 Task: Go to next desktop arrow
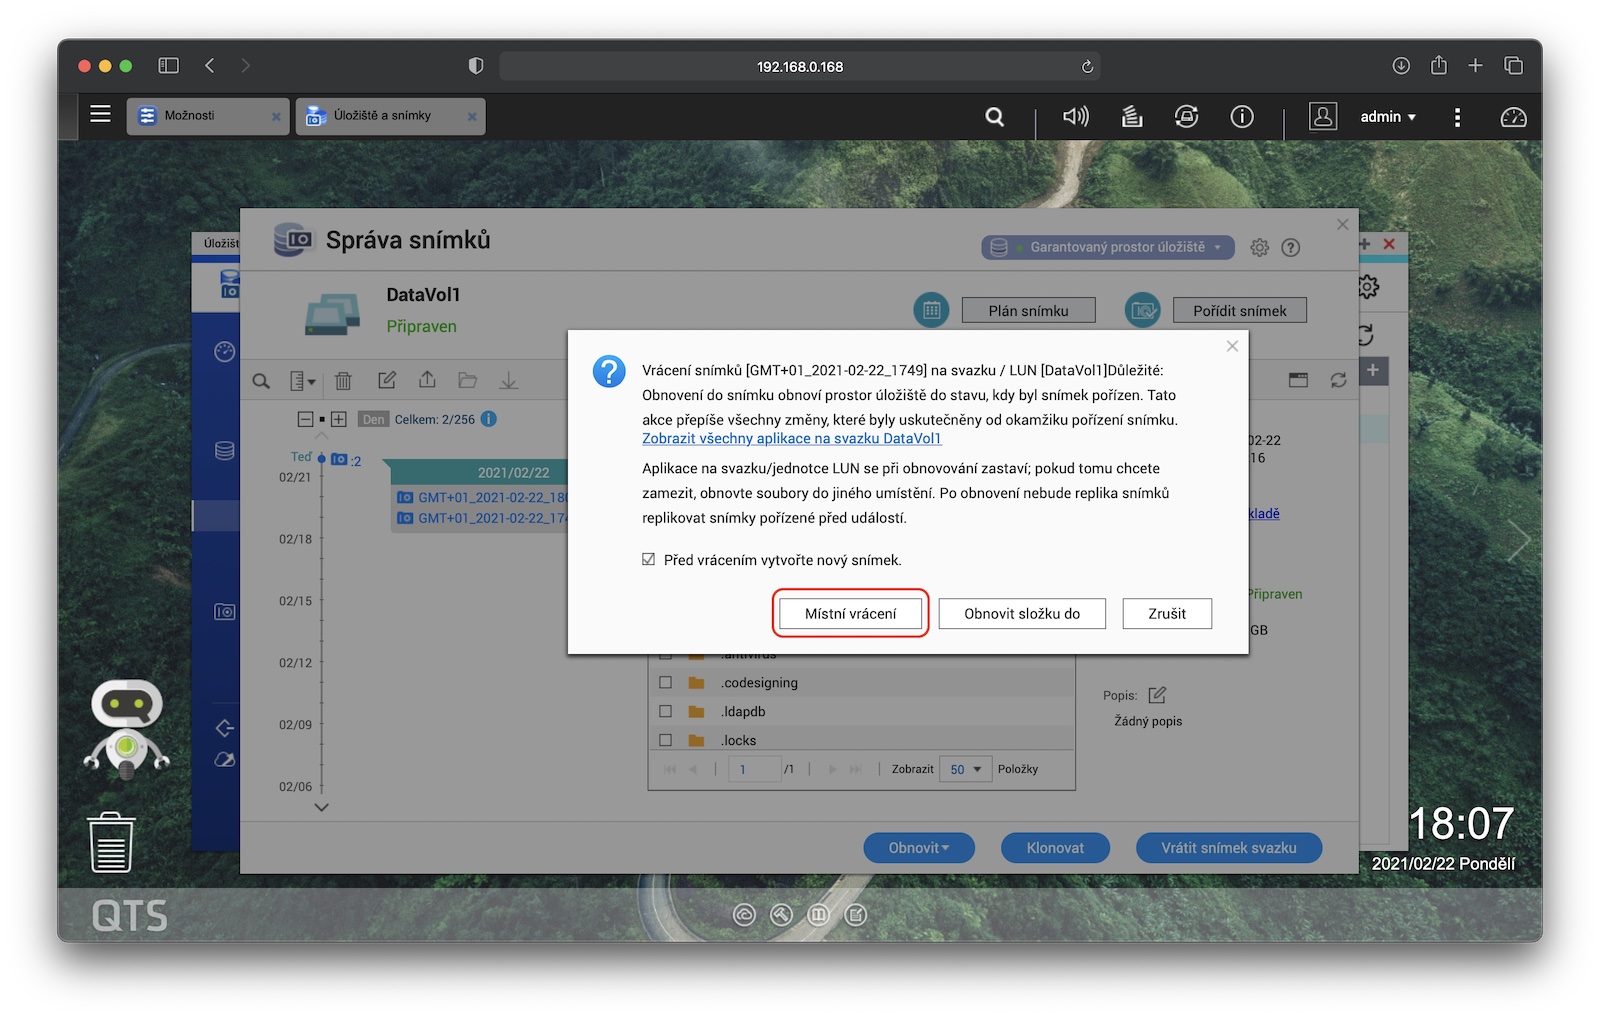tap(1519, 540)
